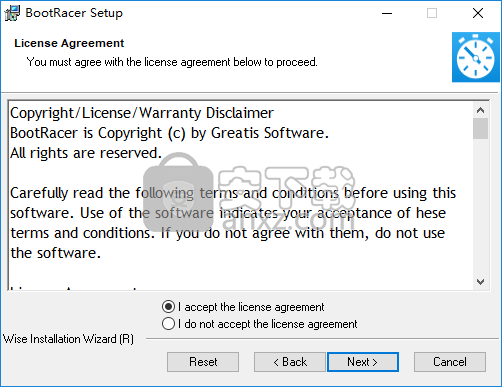The width and height of the screenshot is (502, 387).
Task: Click the blue stopwatch BootRacer logo
Action: pos(476,57)
